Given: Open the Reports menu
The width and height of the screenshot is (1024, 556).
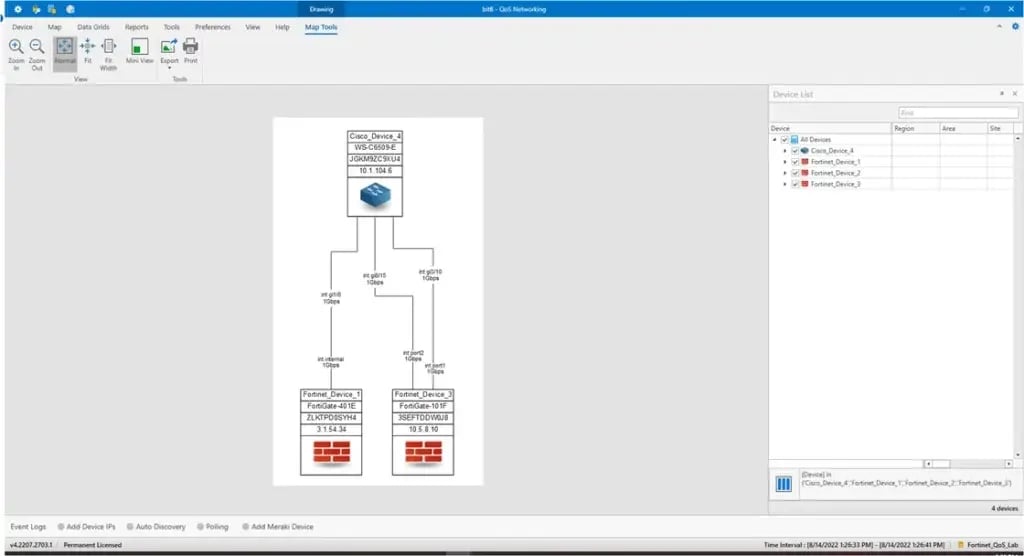Looking at the screenshot, I should (136, 27).
